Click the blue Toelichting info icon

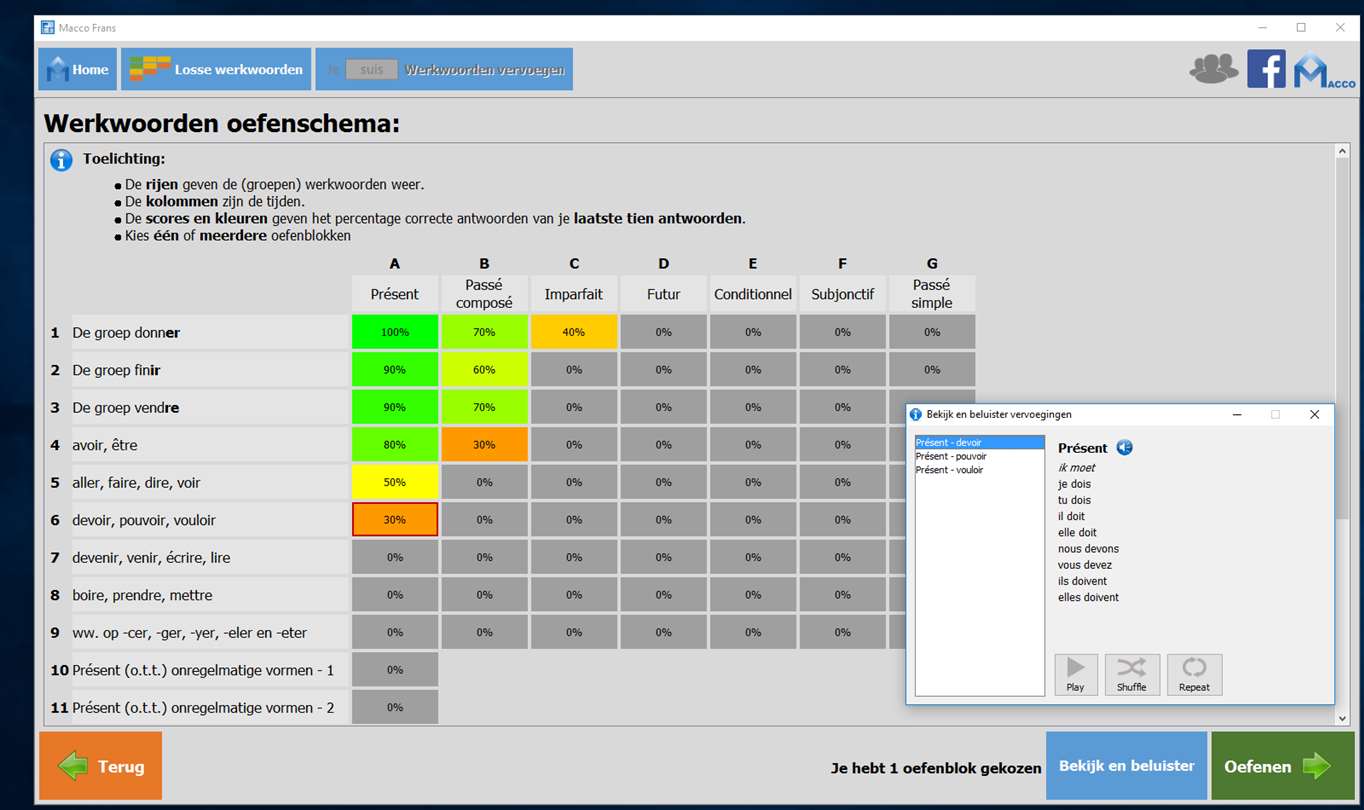(x=61, y=160)
